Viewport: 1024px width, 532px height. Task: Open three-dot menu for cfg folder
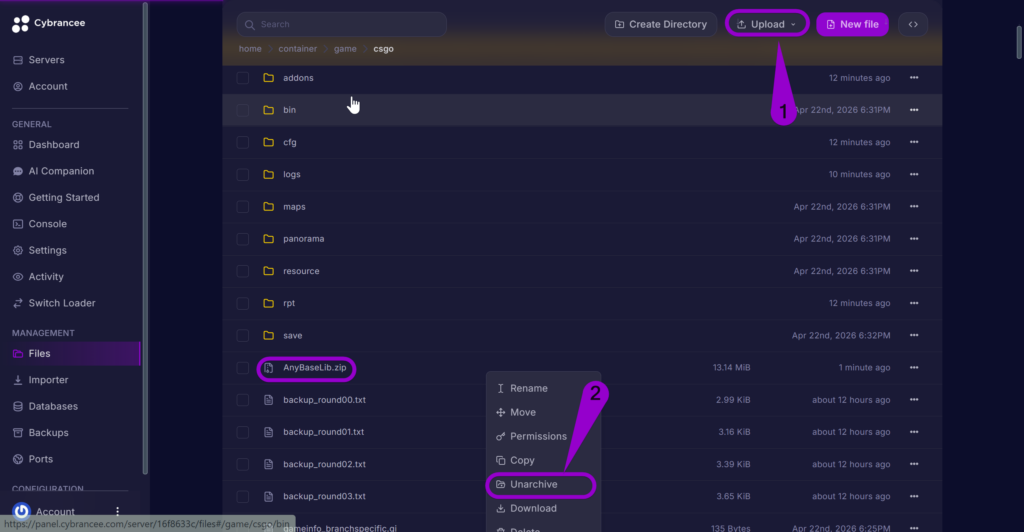[914, 142]
